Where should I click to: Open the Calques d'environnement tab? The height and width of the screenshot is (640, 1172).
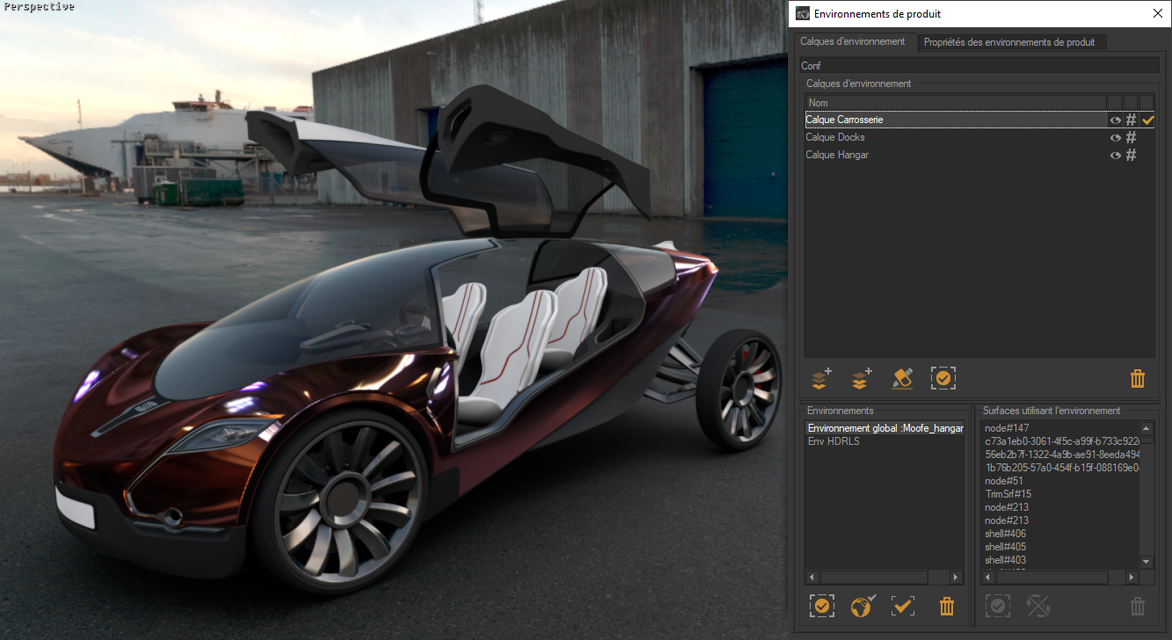point(855,42)
